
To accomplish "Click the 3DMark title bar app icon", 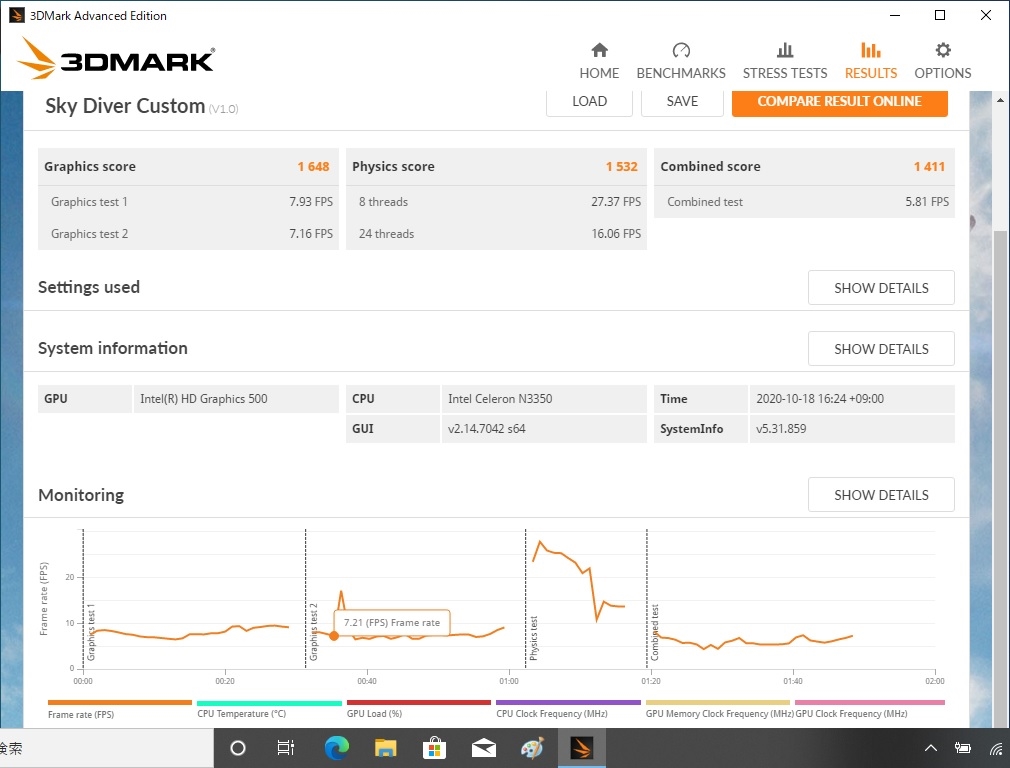I will click(x=15, y=15).
